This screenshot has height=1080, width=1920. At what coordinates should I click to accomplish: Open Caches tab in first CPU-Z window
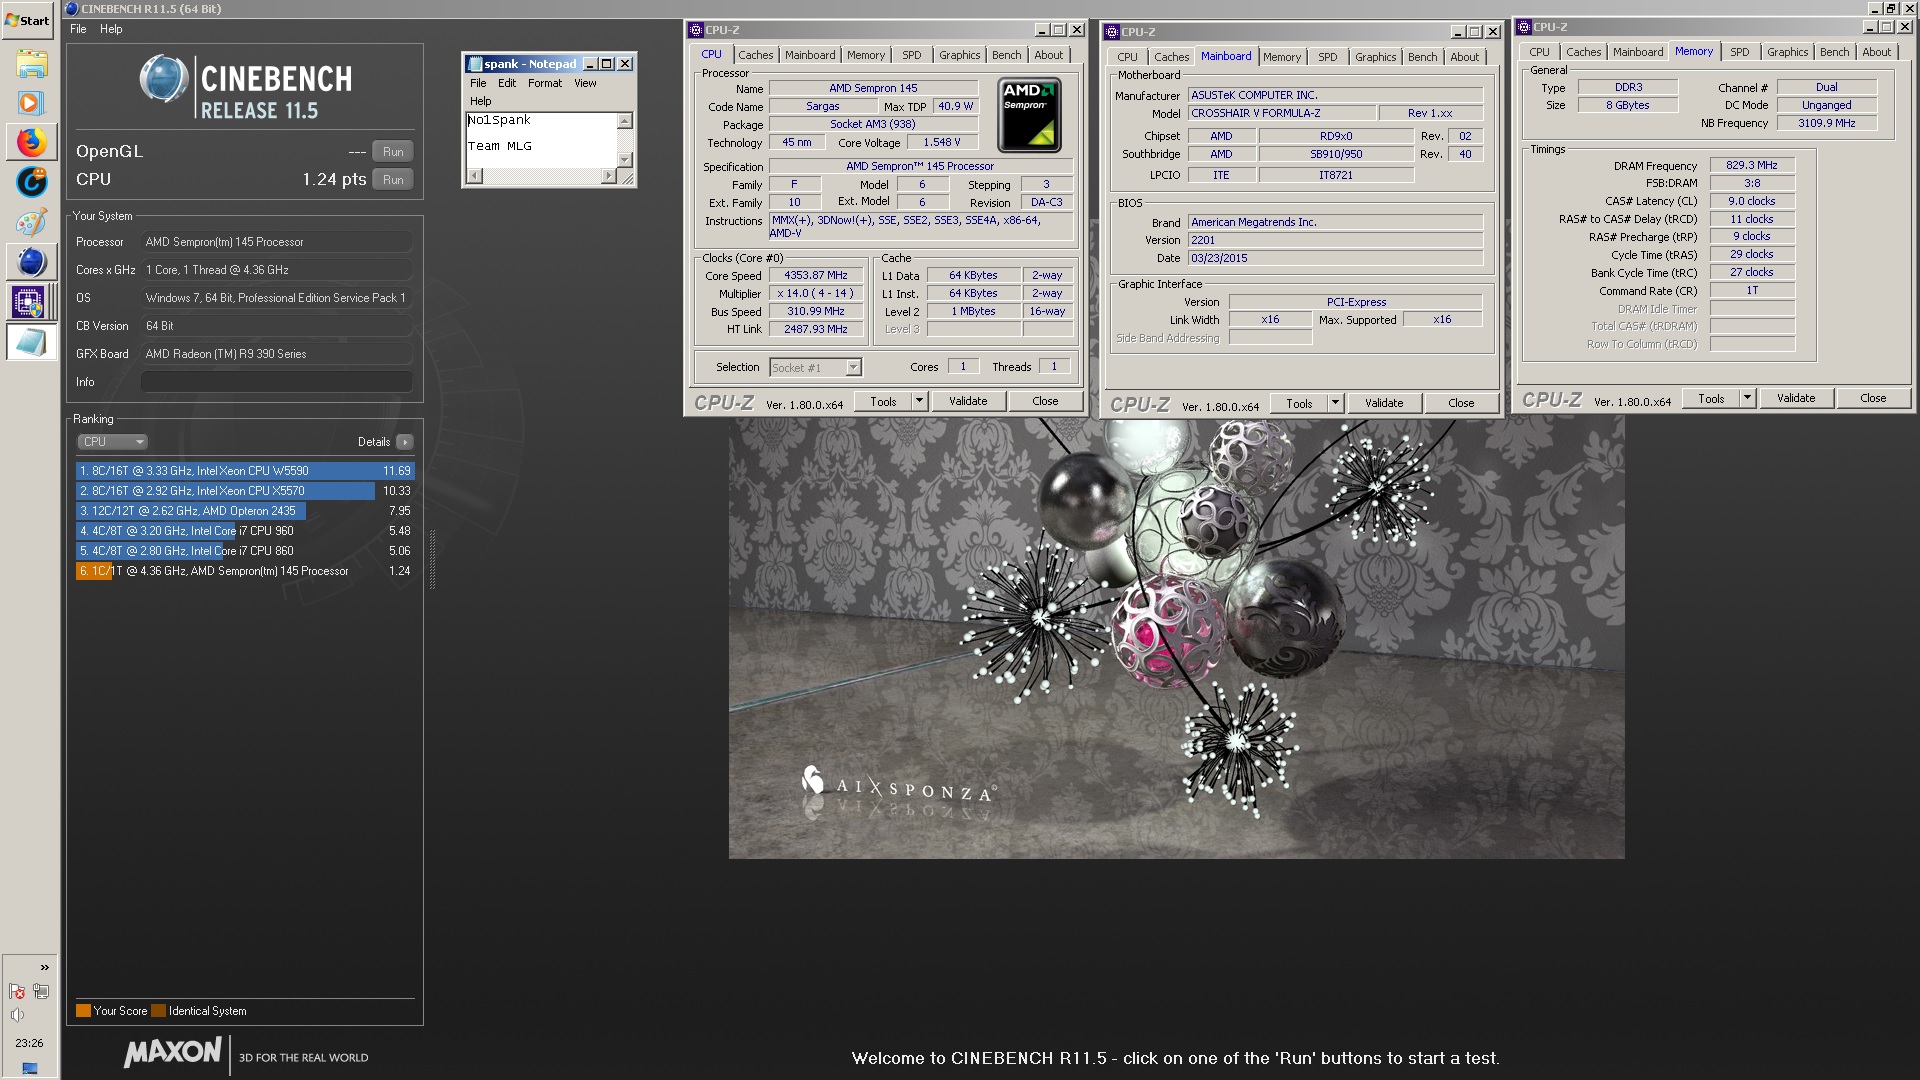coord(755,55)
